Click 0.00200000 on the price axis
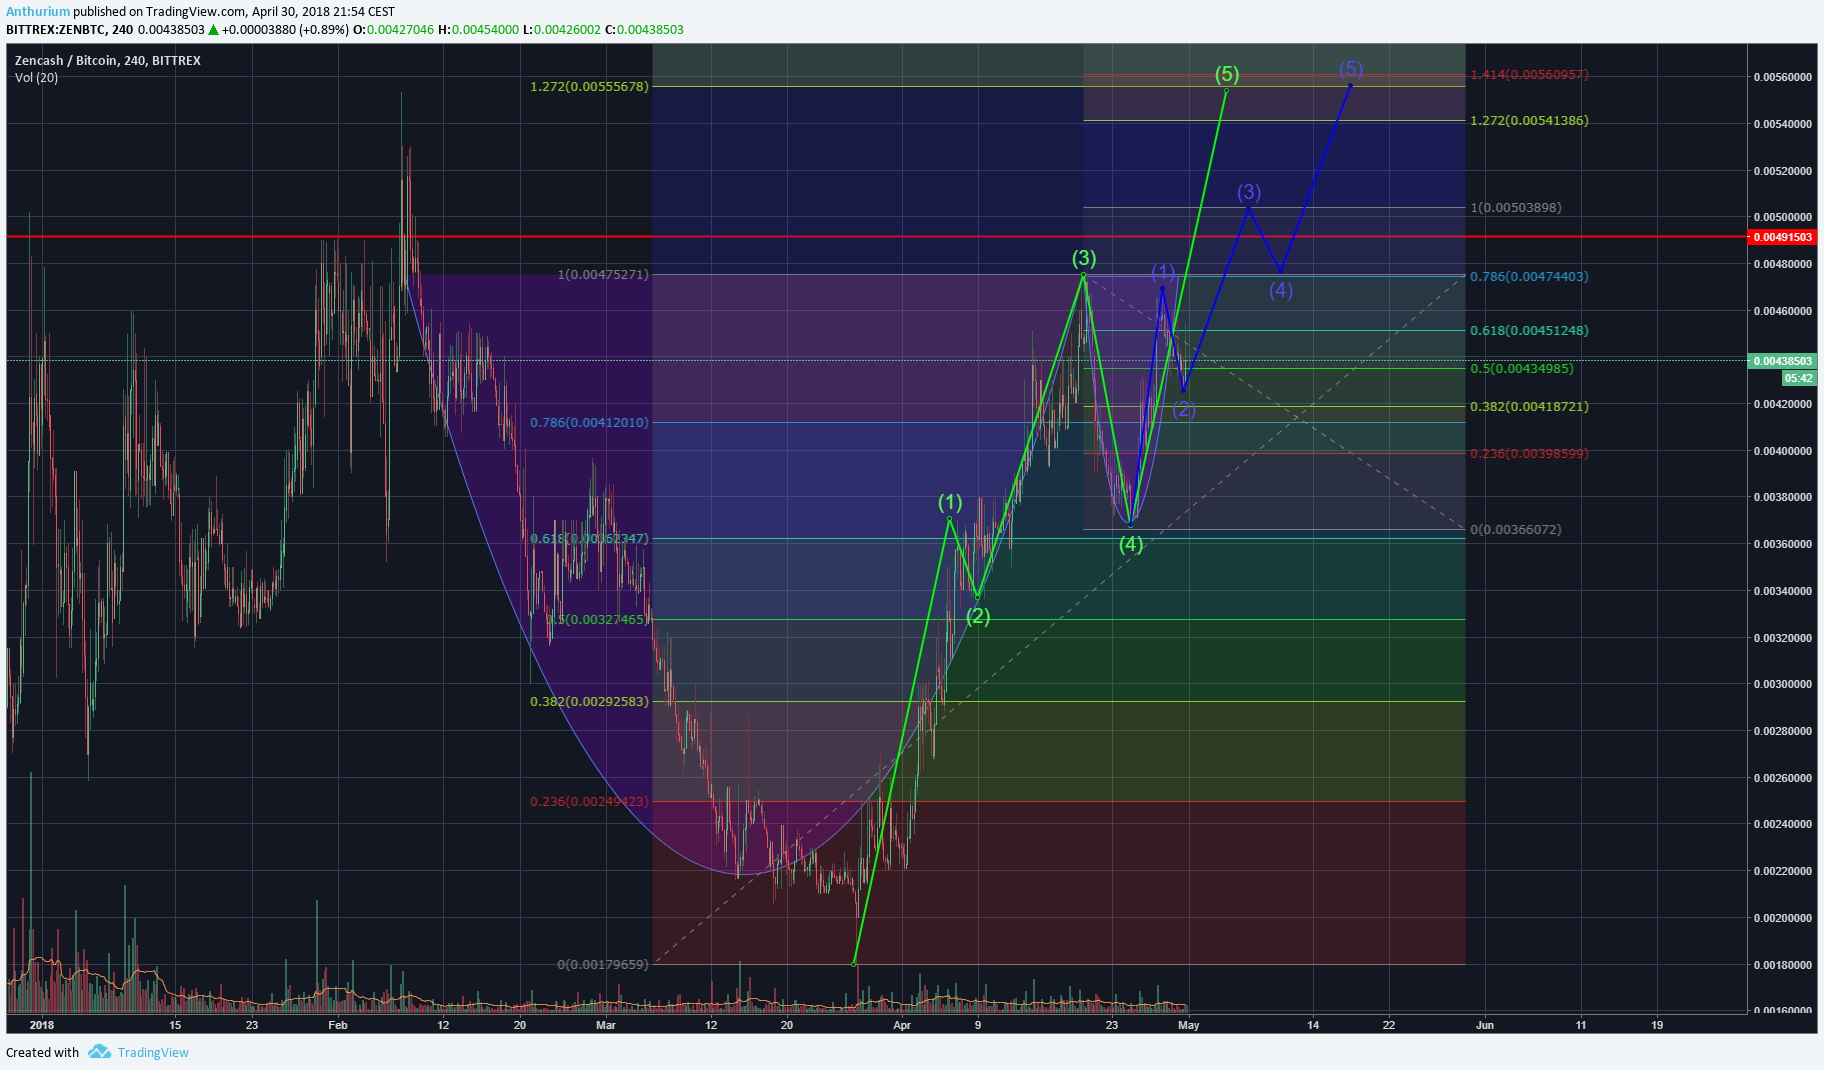 (1783, 918)
